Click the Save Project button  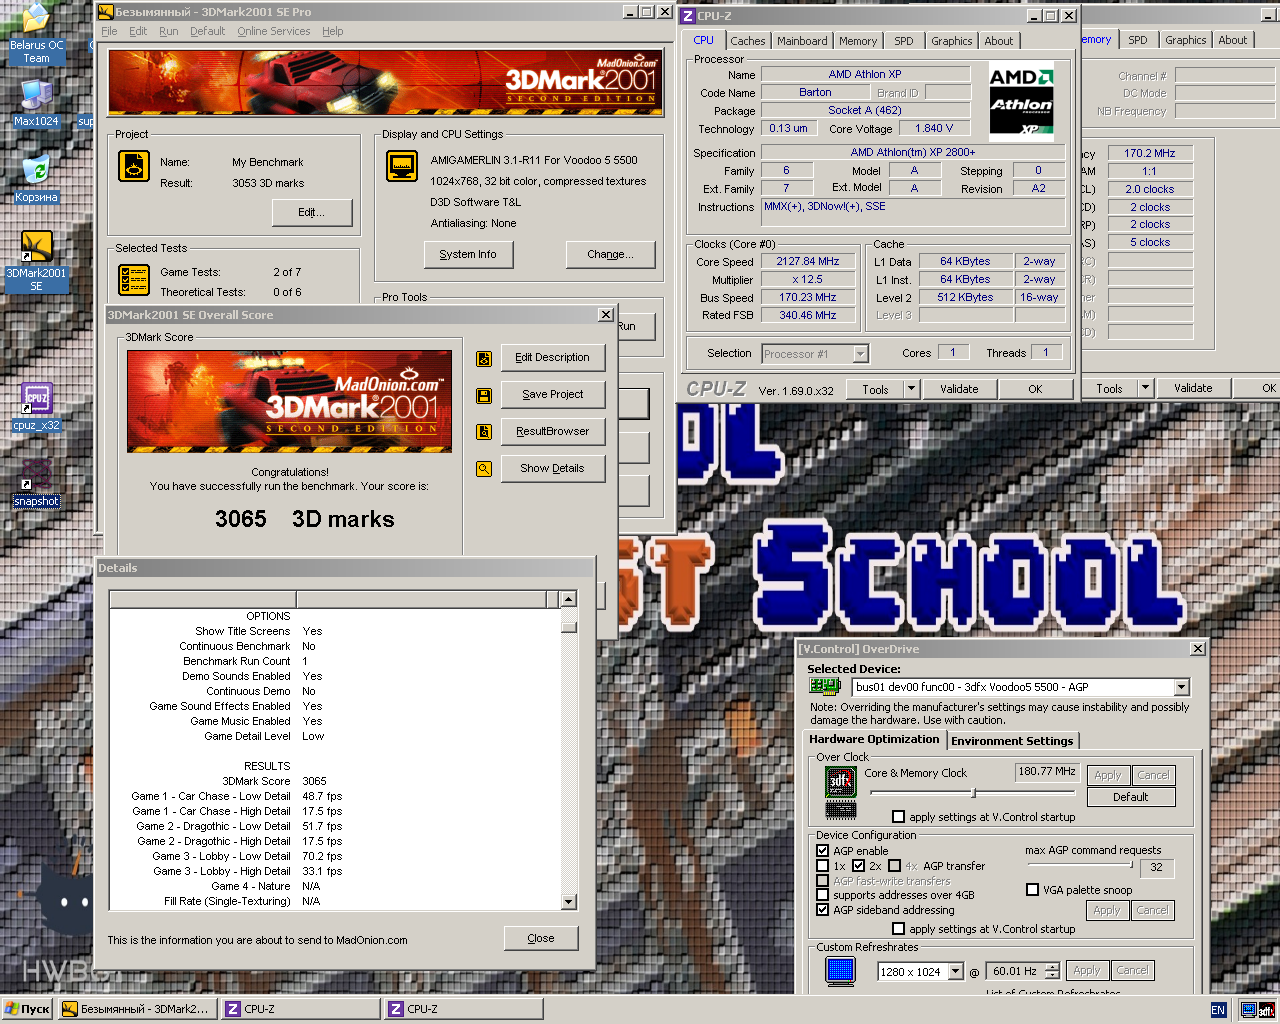[x=553, y=395]
